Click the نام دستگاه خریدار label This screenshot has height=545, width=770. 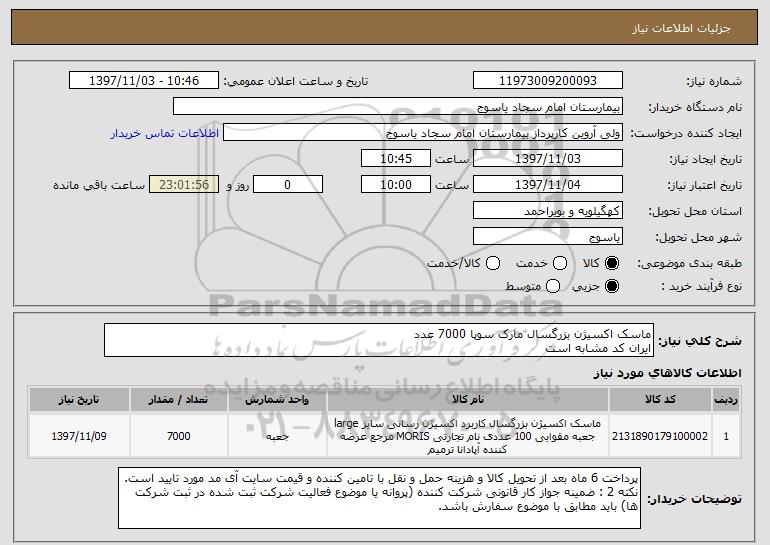click(695, 107)
